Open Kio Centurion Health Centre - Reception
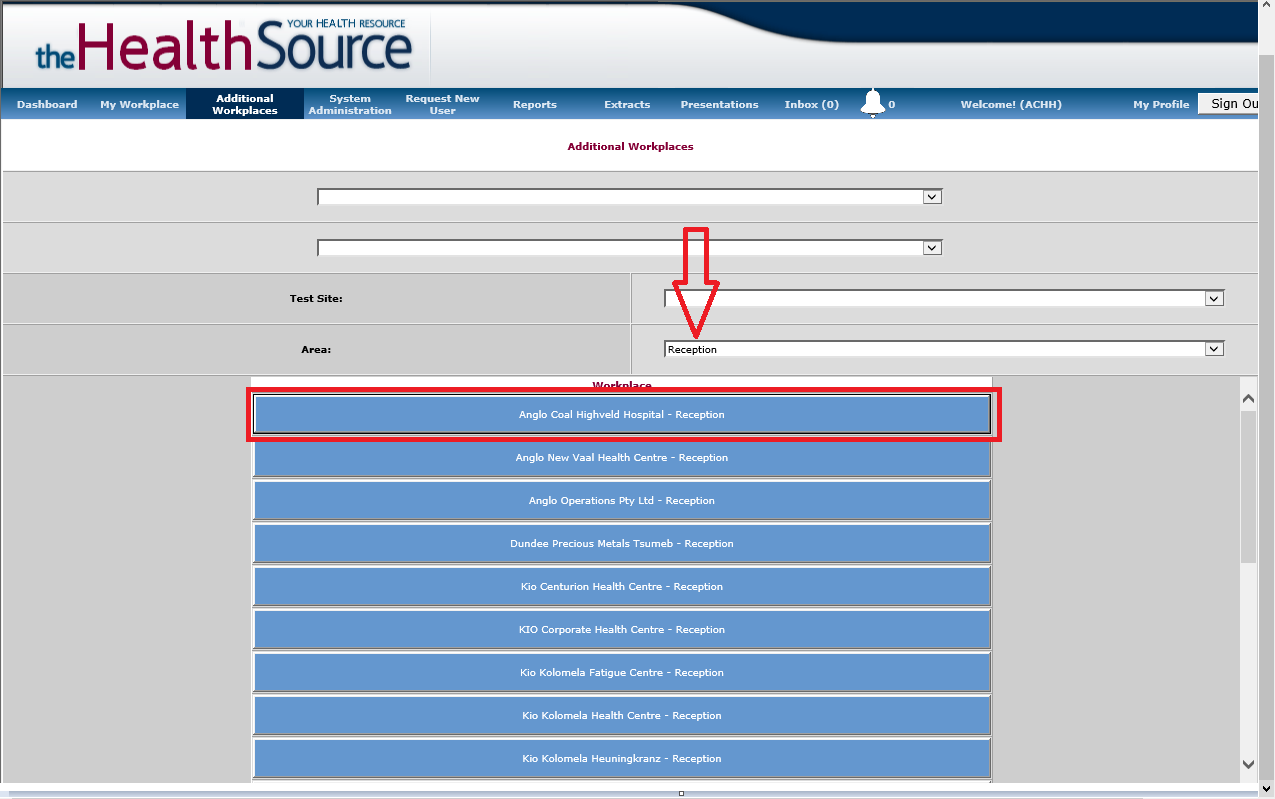This screenshot has height=799, width=1275. coord(622,586)
